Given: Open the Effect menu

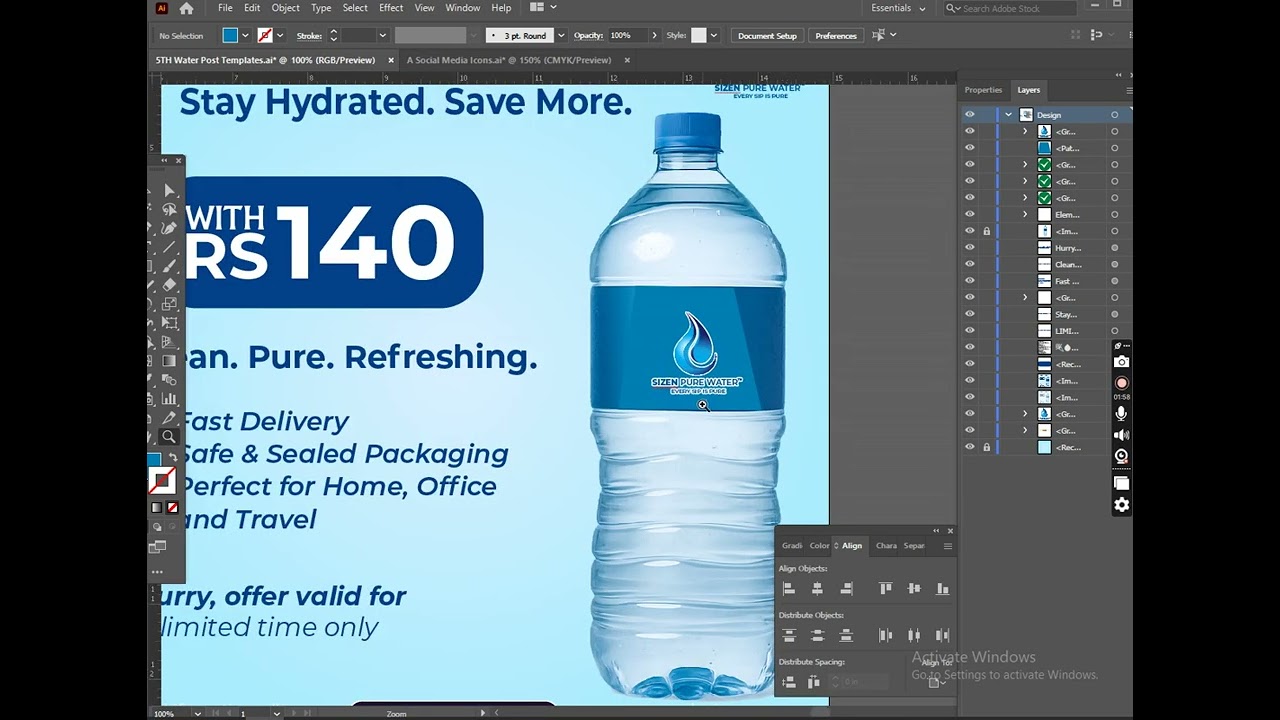Looking at the screenshot, I should (x=391, y=8).
